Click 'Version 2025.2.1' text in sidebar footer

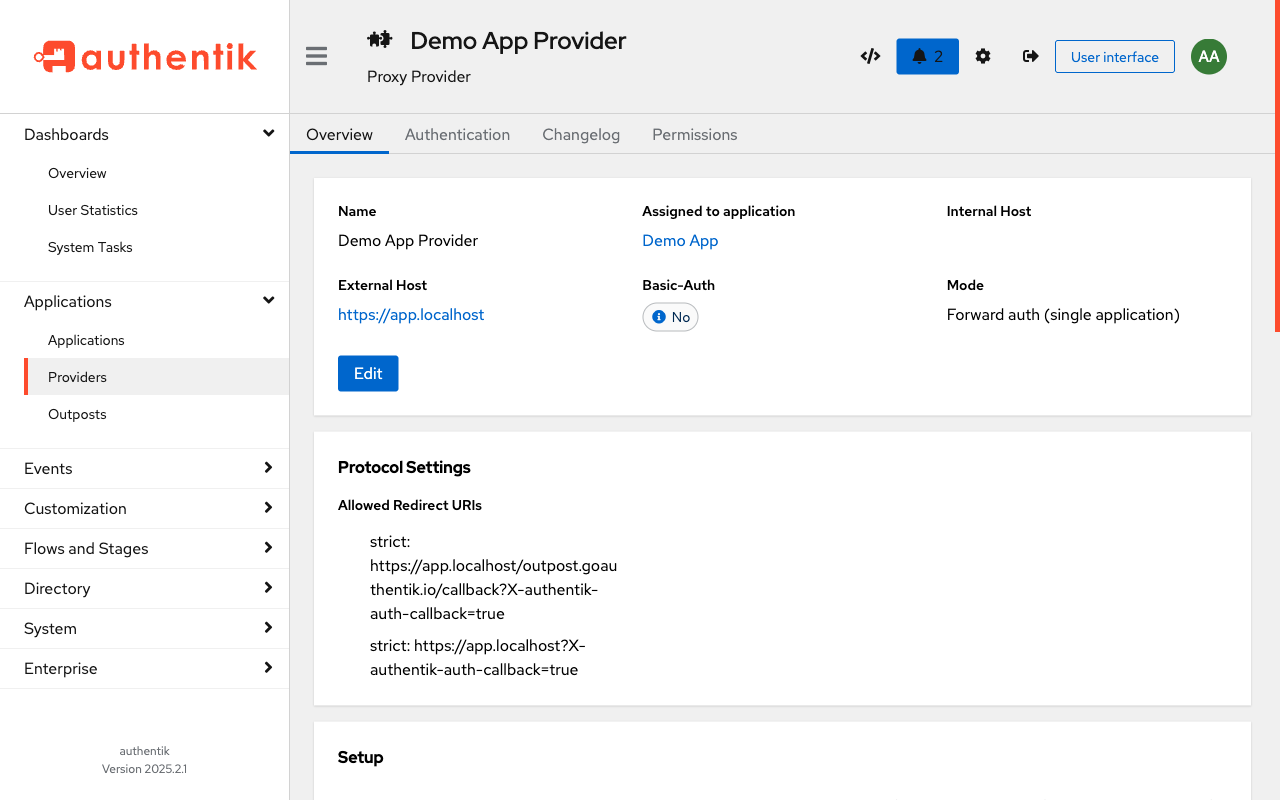144,769
